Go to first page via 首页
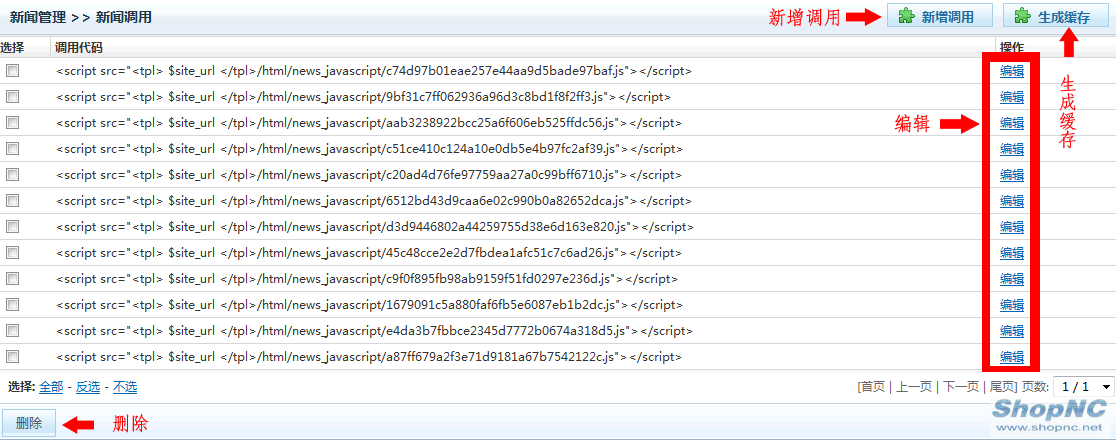This screenshot has height=442, width=1116. (x=873, y=386)
